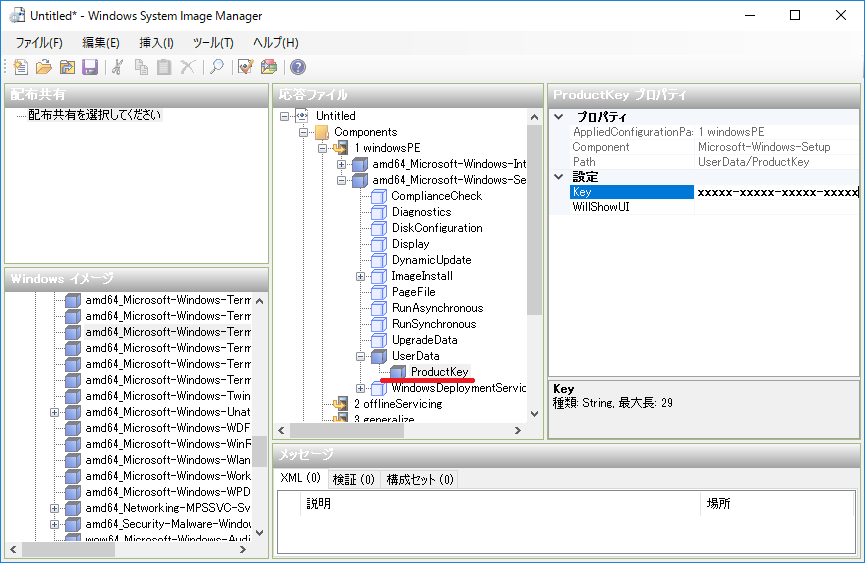Click the 1 windowsPE pass icon

tap(340, 148)
